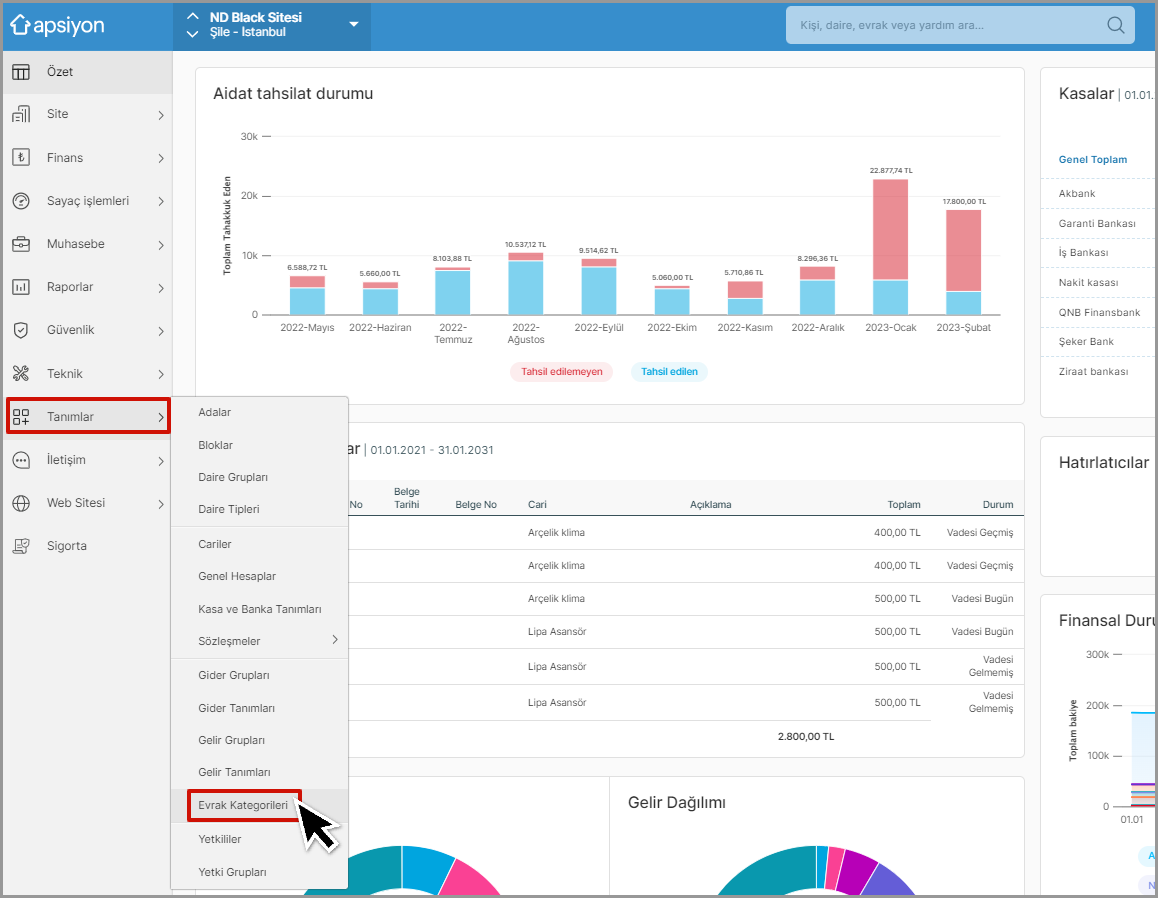This screenshot has height=898, width=1158.
Task: Click the Güvenlik shield icon
Action: [21, 330]
